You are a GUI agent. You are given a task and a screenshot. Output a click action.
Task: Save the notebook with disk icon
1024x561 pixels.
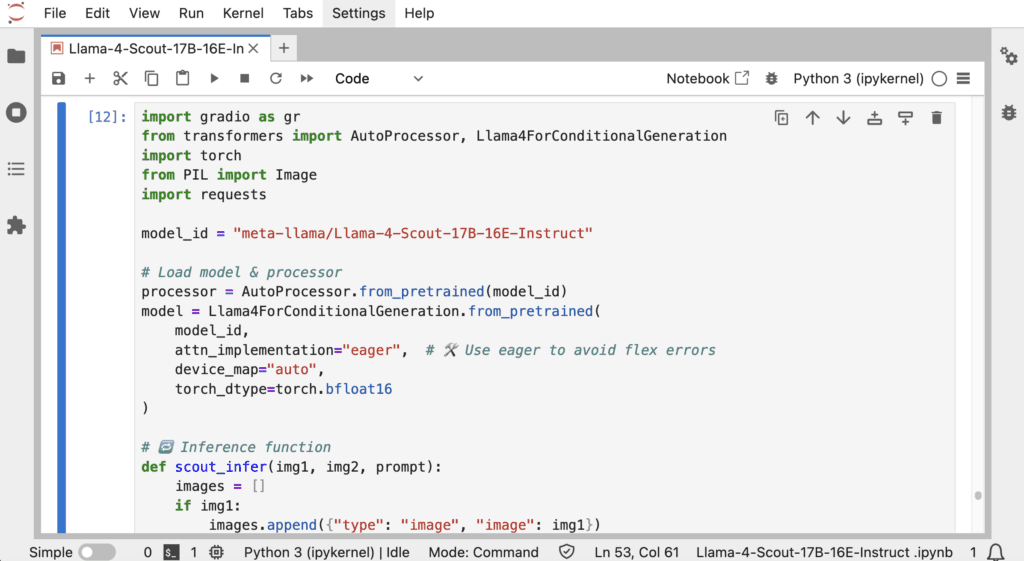[x=58, y=78]
